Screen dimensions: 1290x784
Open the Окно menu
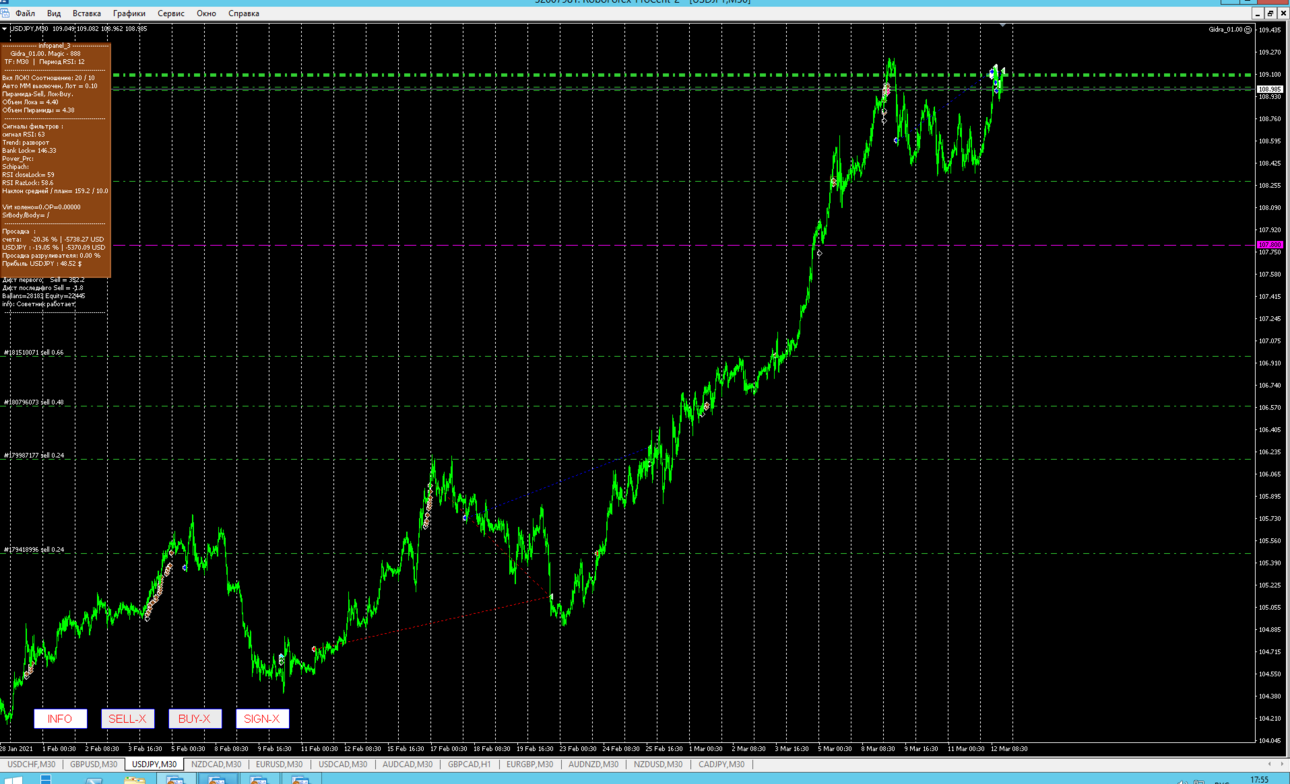(206, 14)
